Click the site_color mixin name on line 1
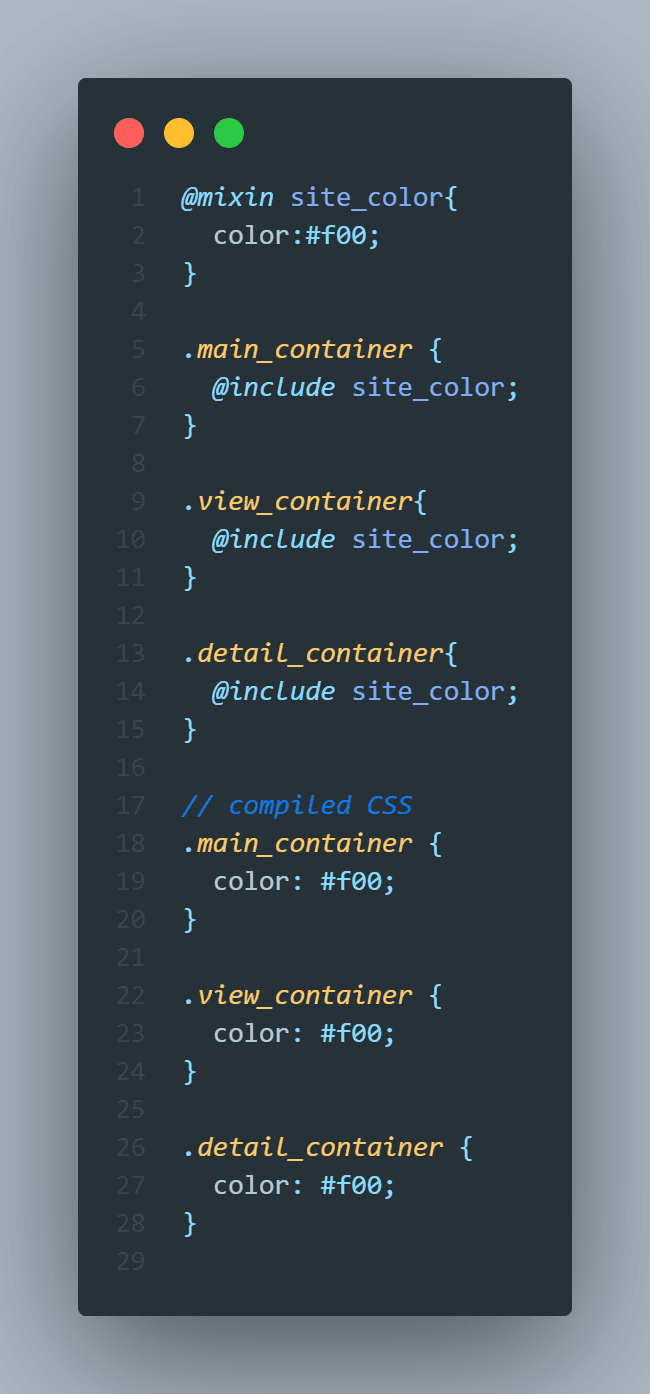Image resolution: width=650 pixels, height=1394 pixels. point(366,197)
